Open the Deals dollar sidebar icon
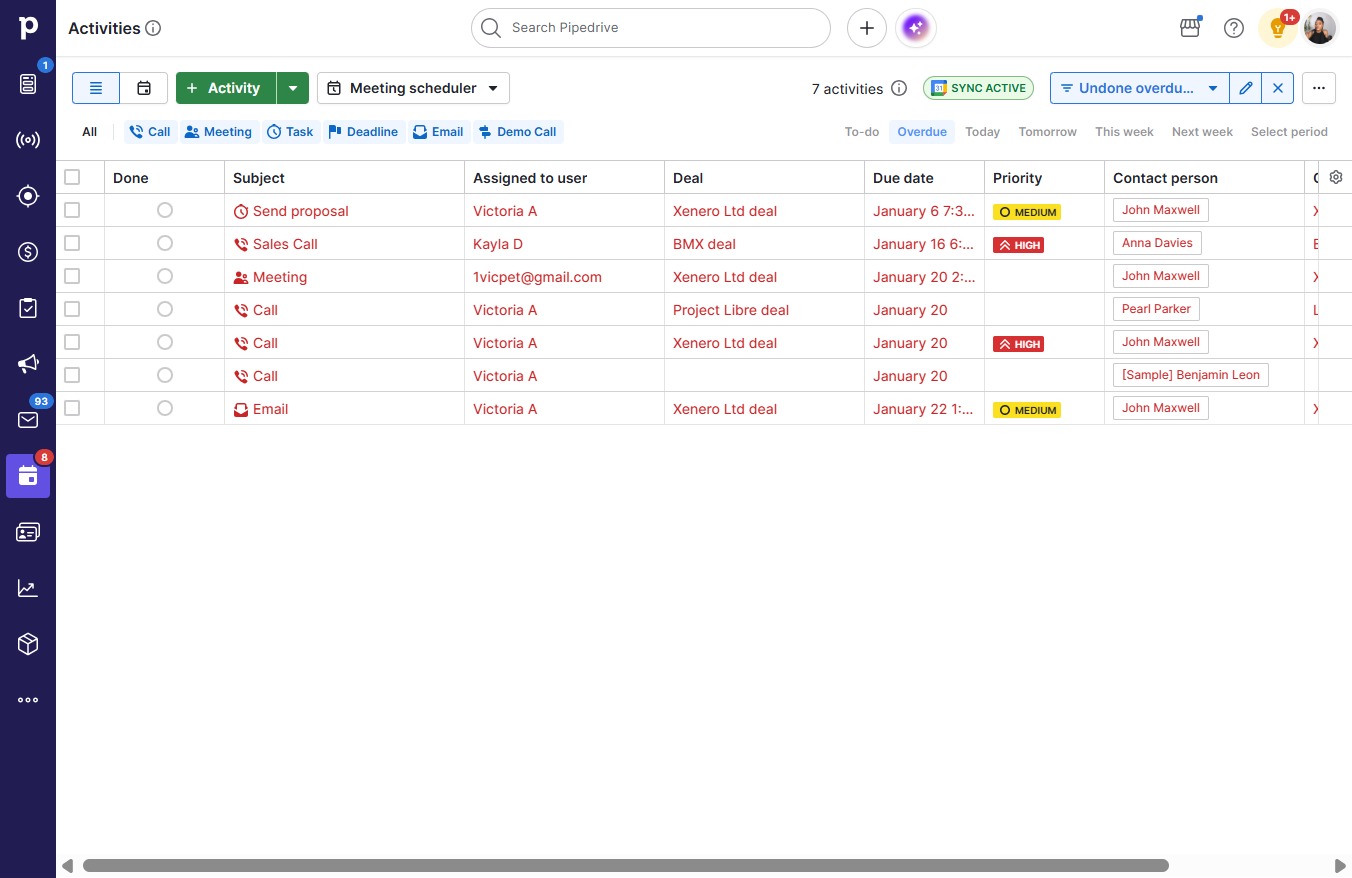Image resolution: width=1352 pixels, height=878 pixels. 28,252
